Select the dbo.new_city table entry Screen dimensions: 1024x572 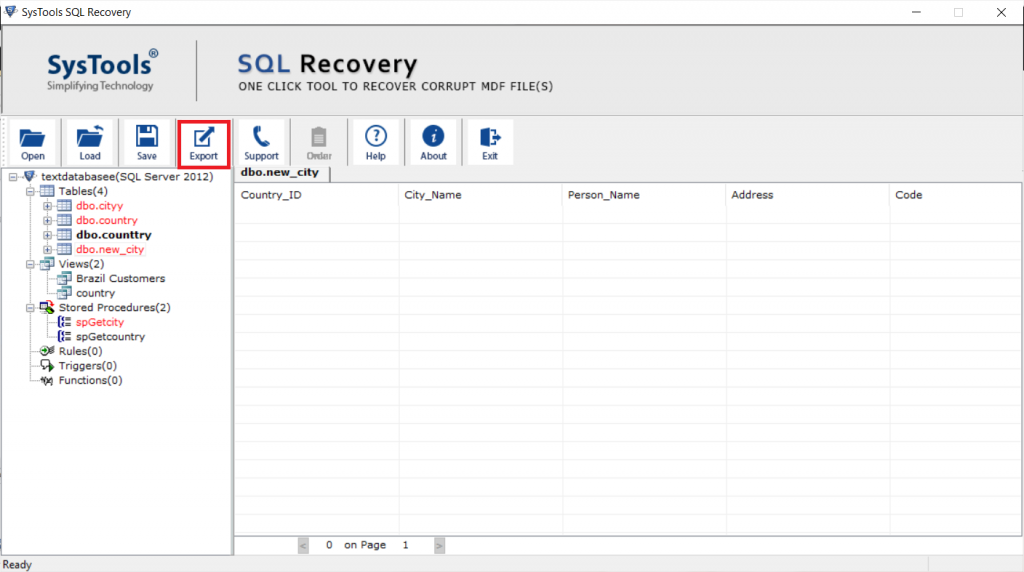[x=110, y=249]
